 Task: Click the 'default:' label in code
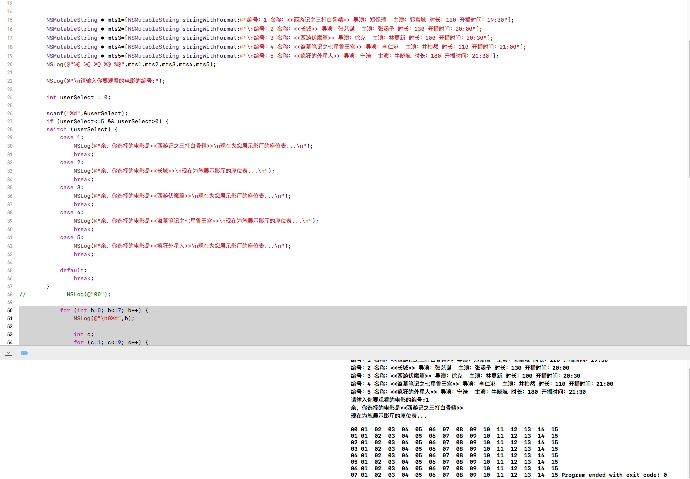[73, 271]
